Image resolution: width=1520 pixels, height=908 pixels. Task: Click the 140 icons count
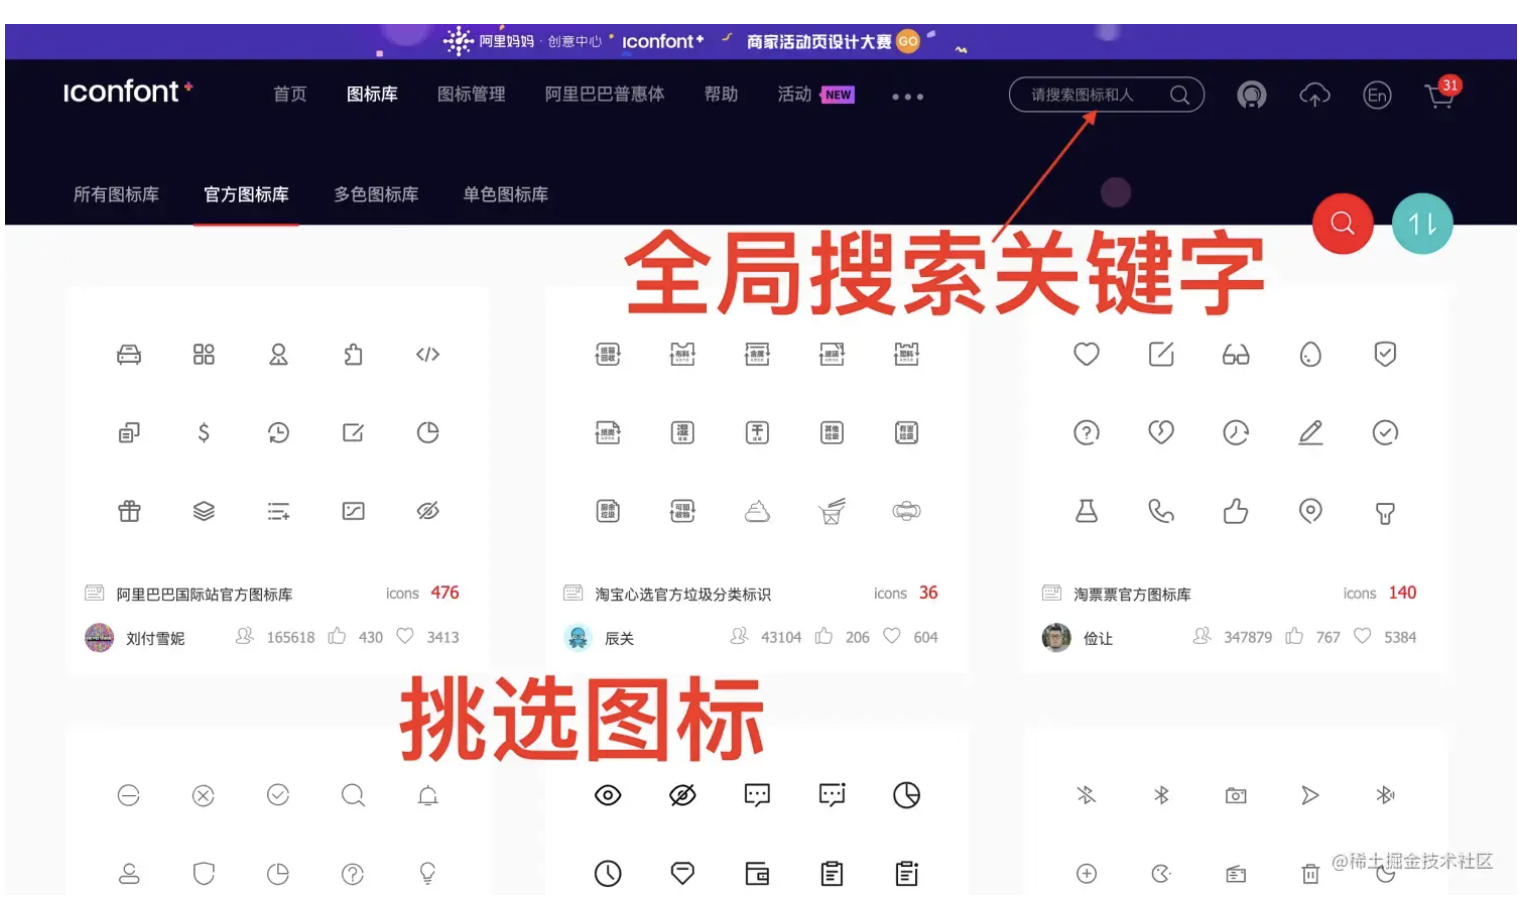(x=1402, y=593)
